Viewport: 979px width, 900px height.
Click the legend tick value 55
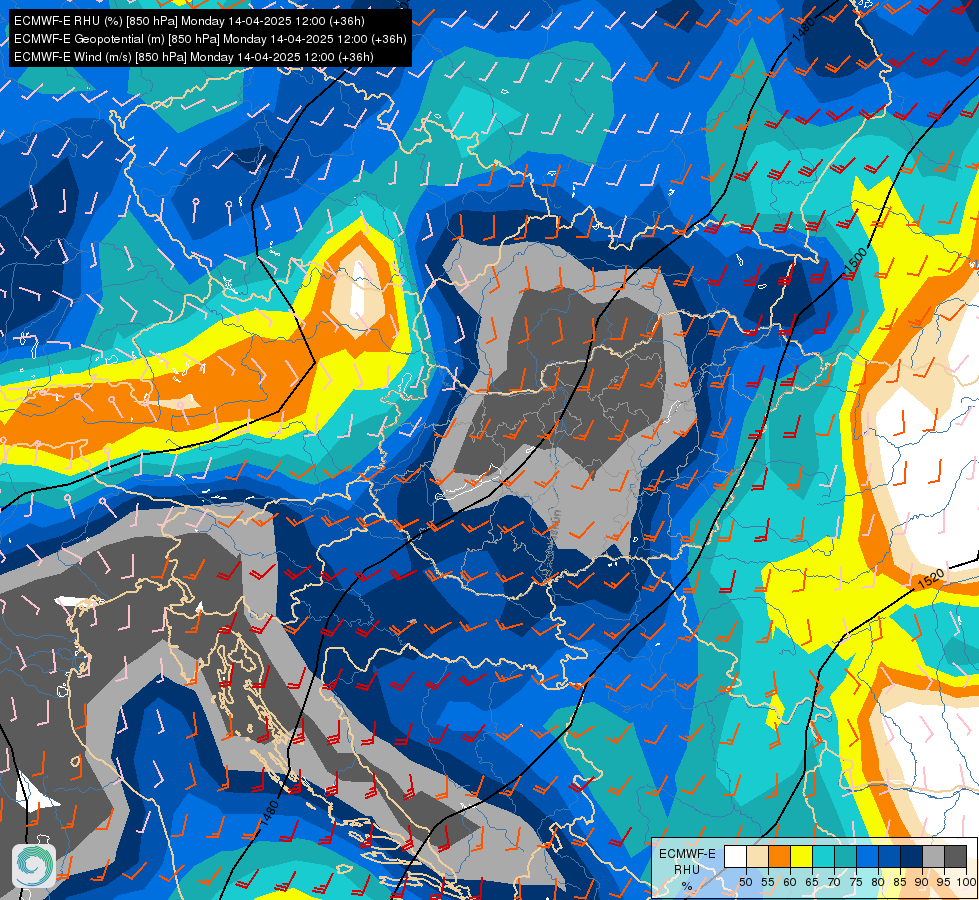click(768, 882)
